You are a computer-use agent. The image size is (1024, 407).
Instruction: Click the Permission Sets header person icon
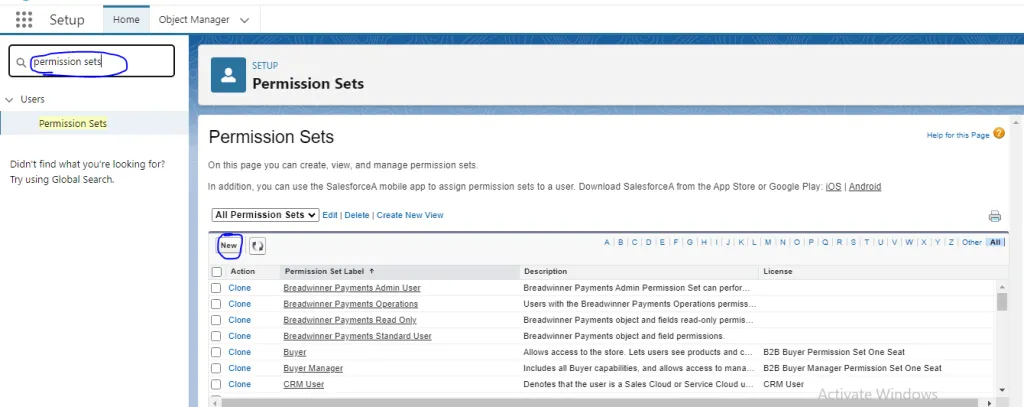click(229, 75)
